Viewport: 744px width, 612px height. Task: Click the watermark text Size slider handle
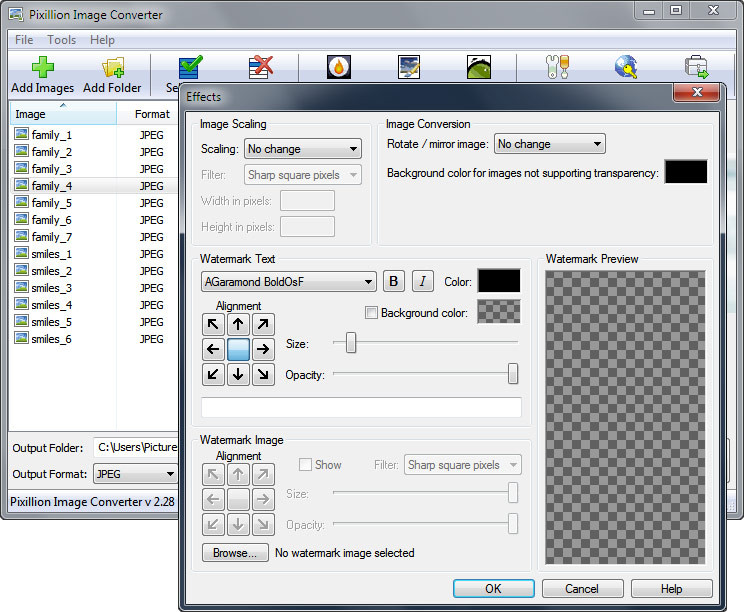pos(351,343)
